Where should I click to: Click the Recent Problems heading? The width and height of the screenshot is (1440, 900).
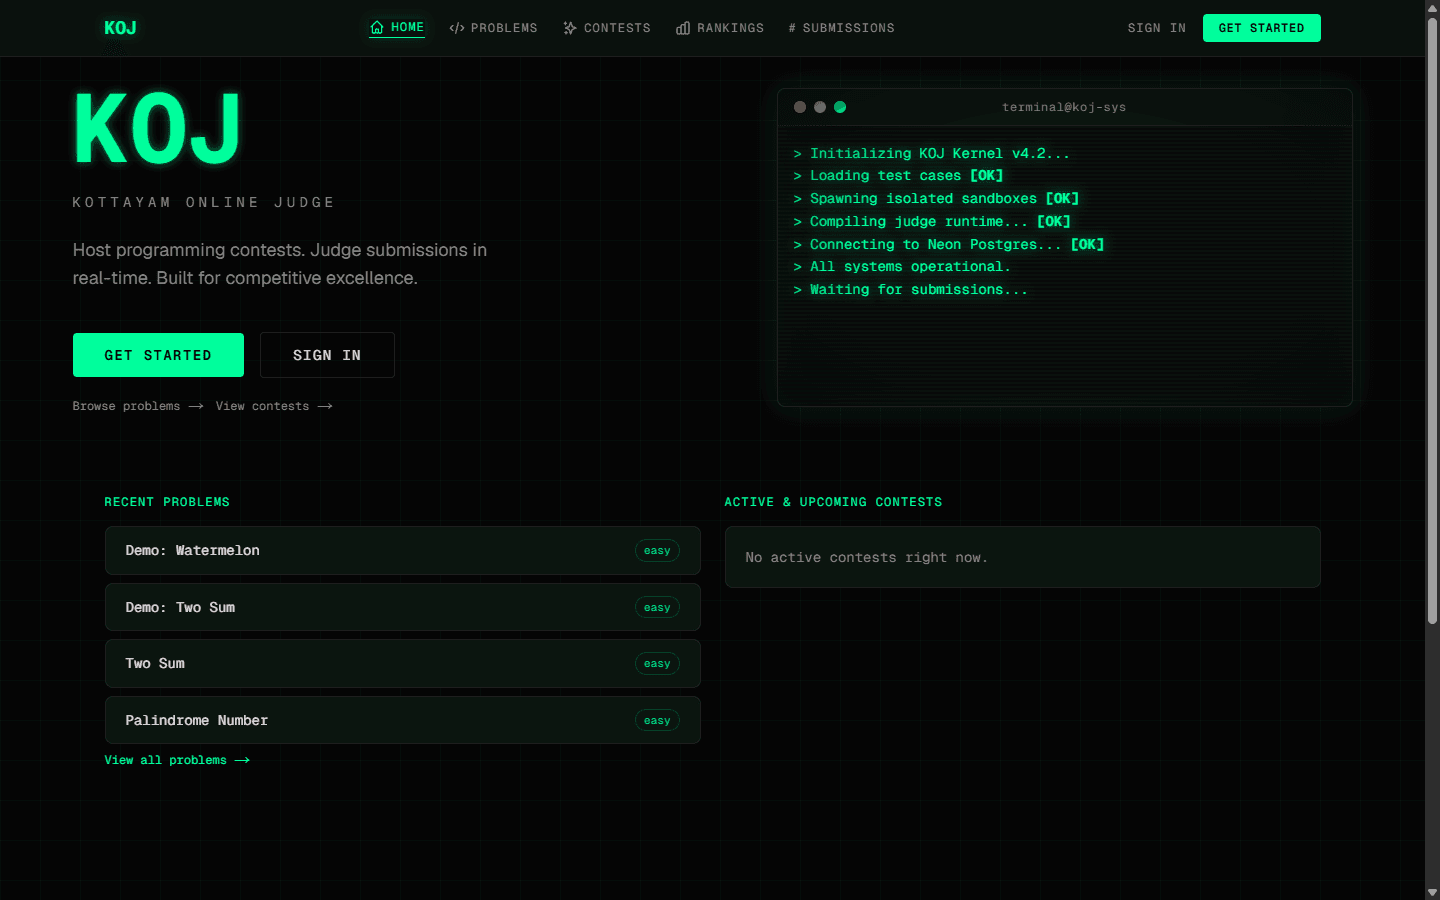(167, 502)
